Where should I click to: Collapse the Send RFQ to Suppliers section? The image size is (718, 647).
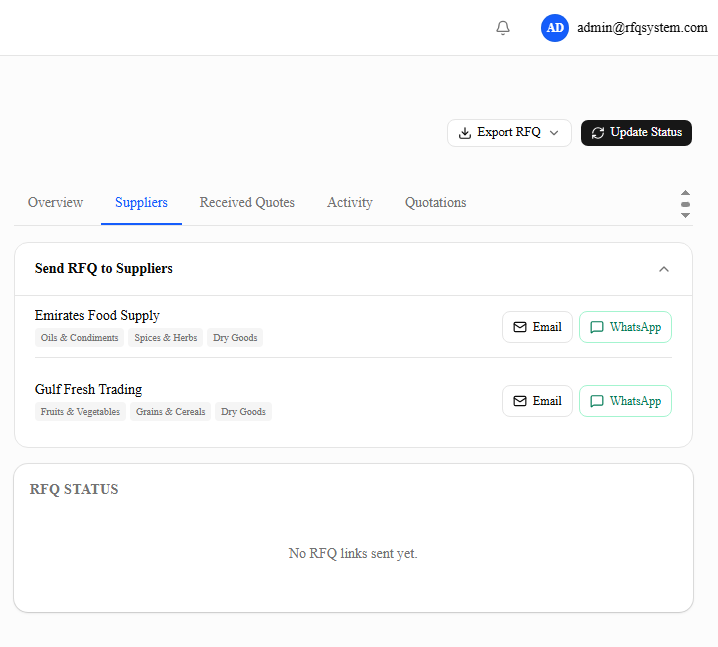tap(664, 269)
